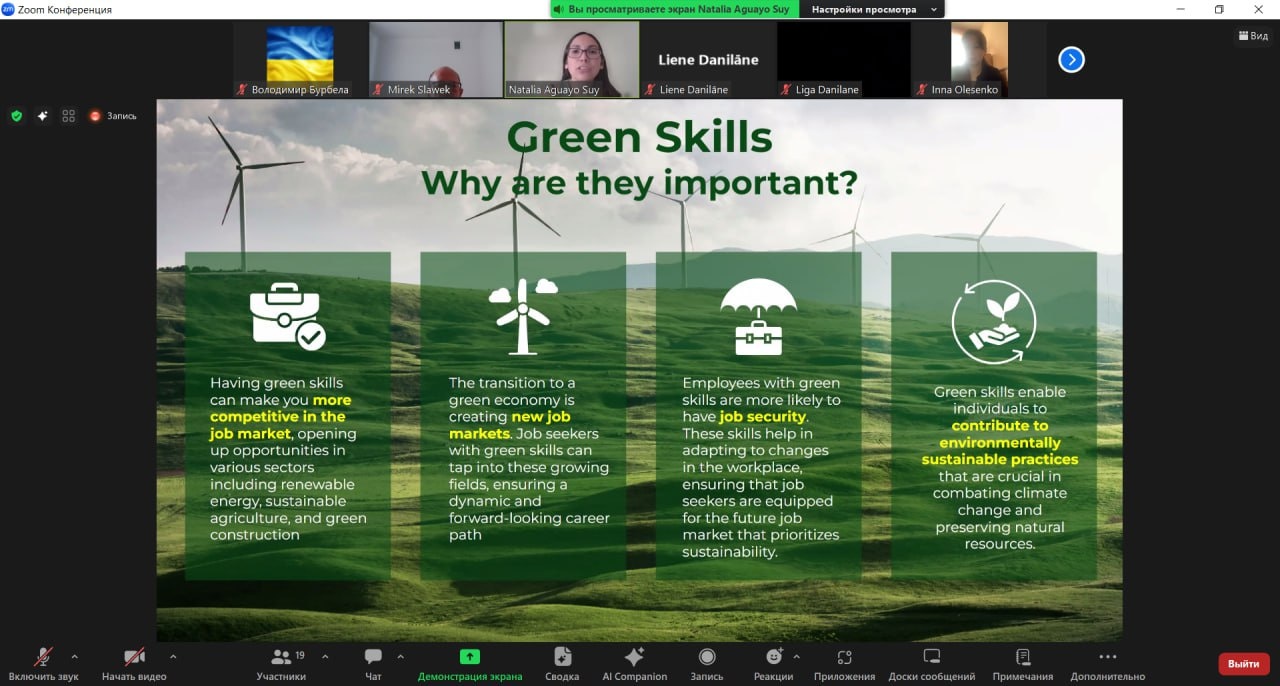Image resolution: width=1280 pixels, height=686 pixels.
Task: Show next participants with blue arrow
Action: (1071, 60)
